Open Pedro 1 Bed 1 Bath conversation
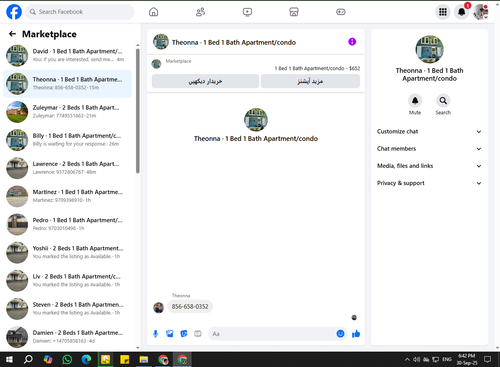Screen dimensions: 500x367 point(67,224)
